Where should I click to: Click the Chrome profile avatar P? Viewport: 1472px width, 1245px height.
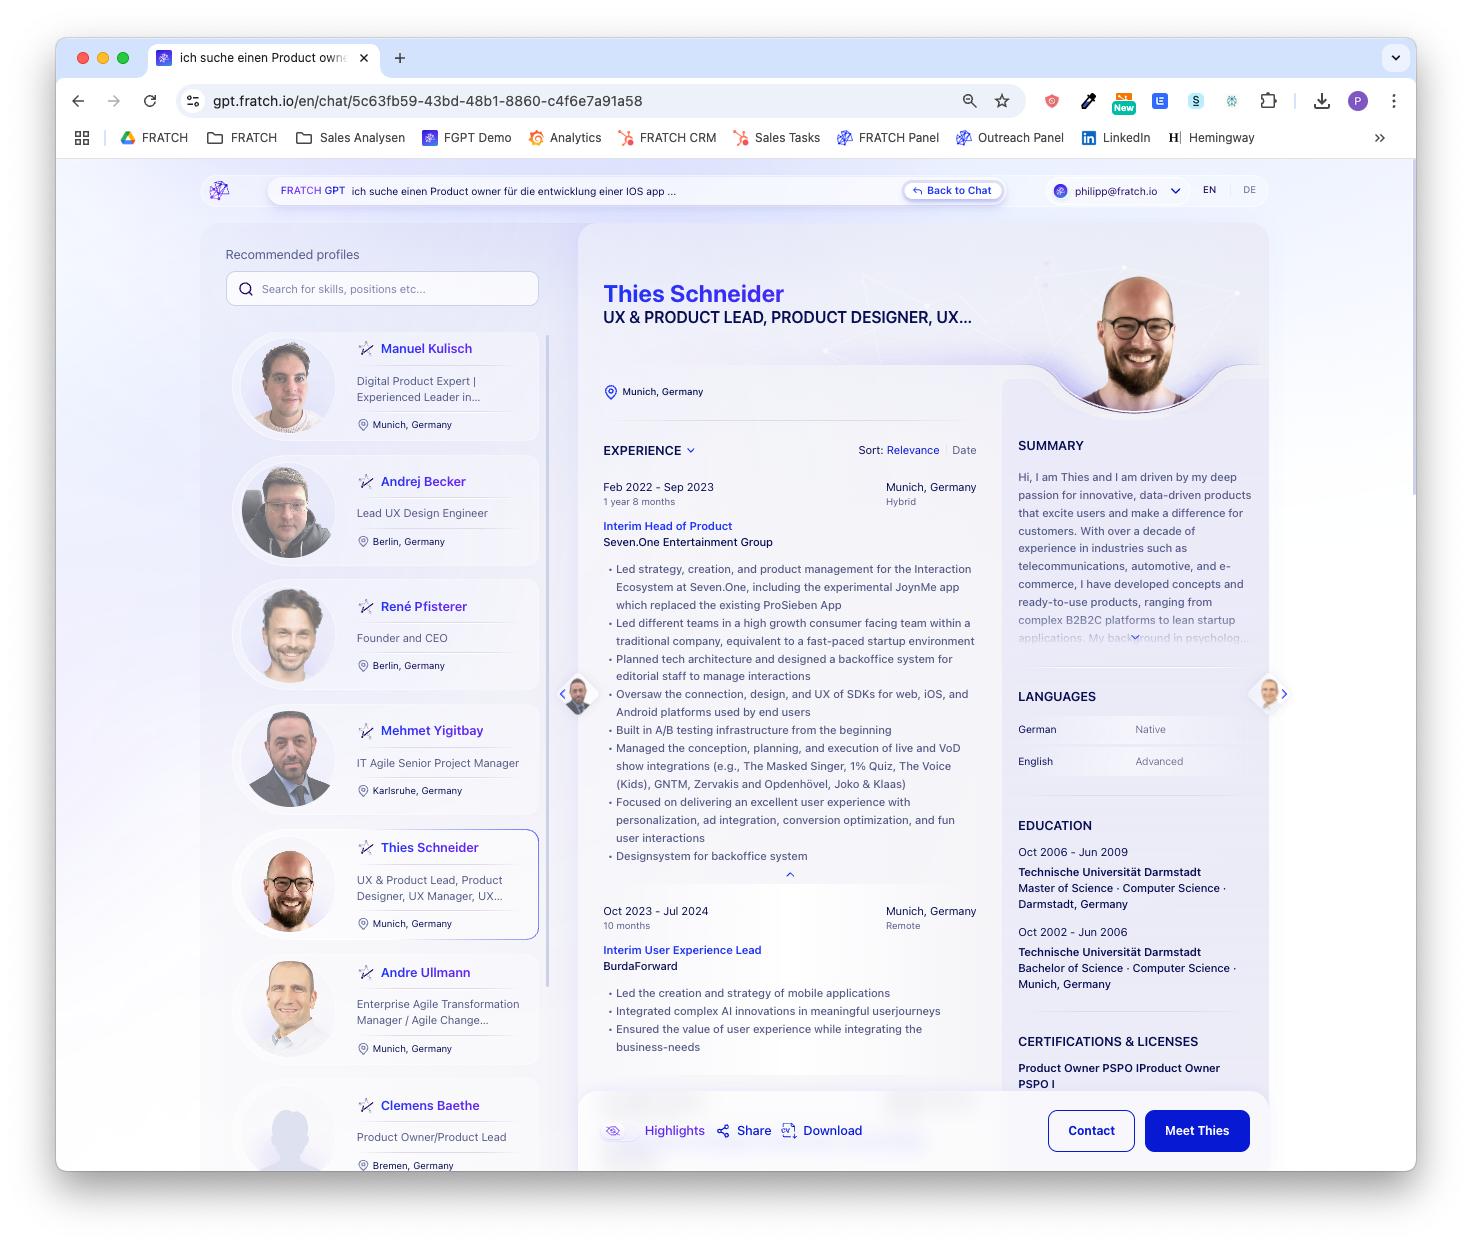pos(1358,101)
